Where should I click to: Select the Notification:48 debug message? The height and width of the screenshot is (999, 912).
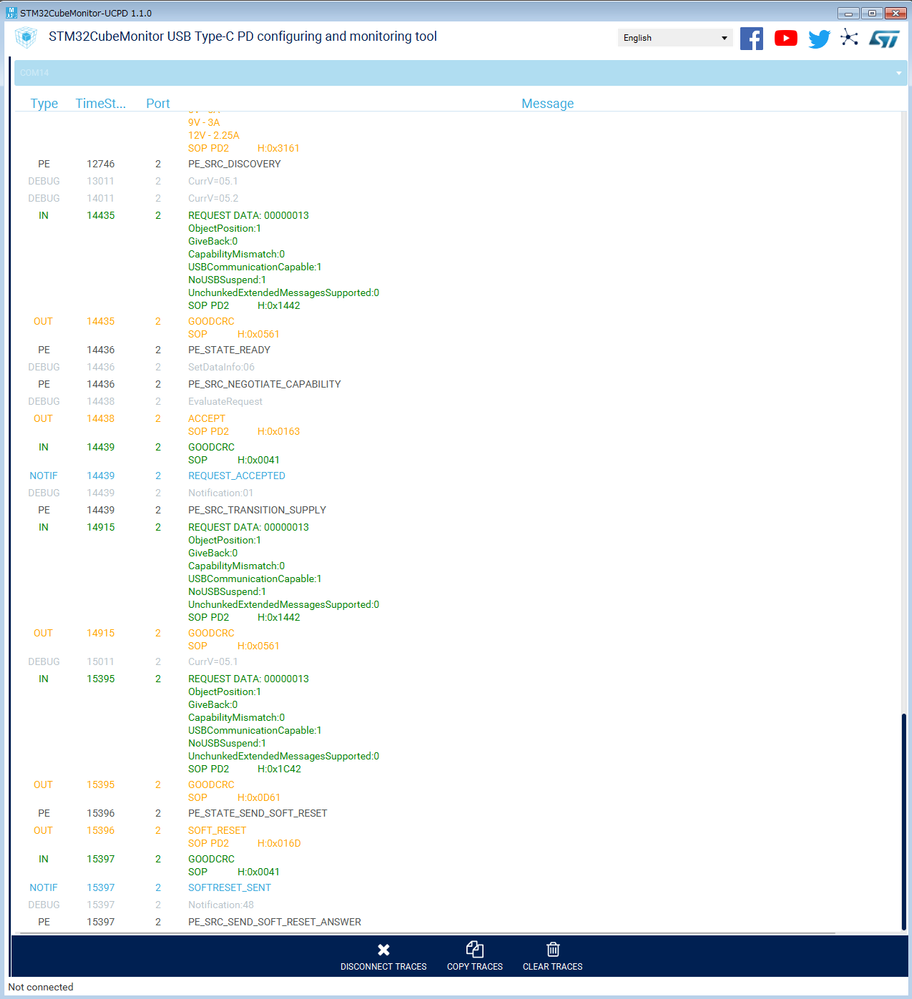pos(221,905)
